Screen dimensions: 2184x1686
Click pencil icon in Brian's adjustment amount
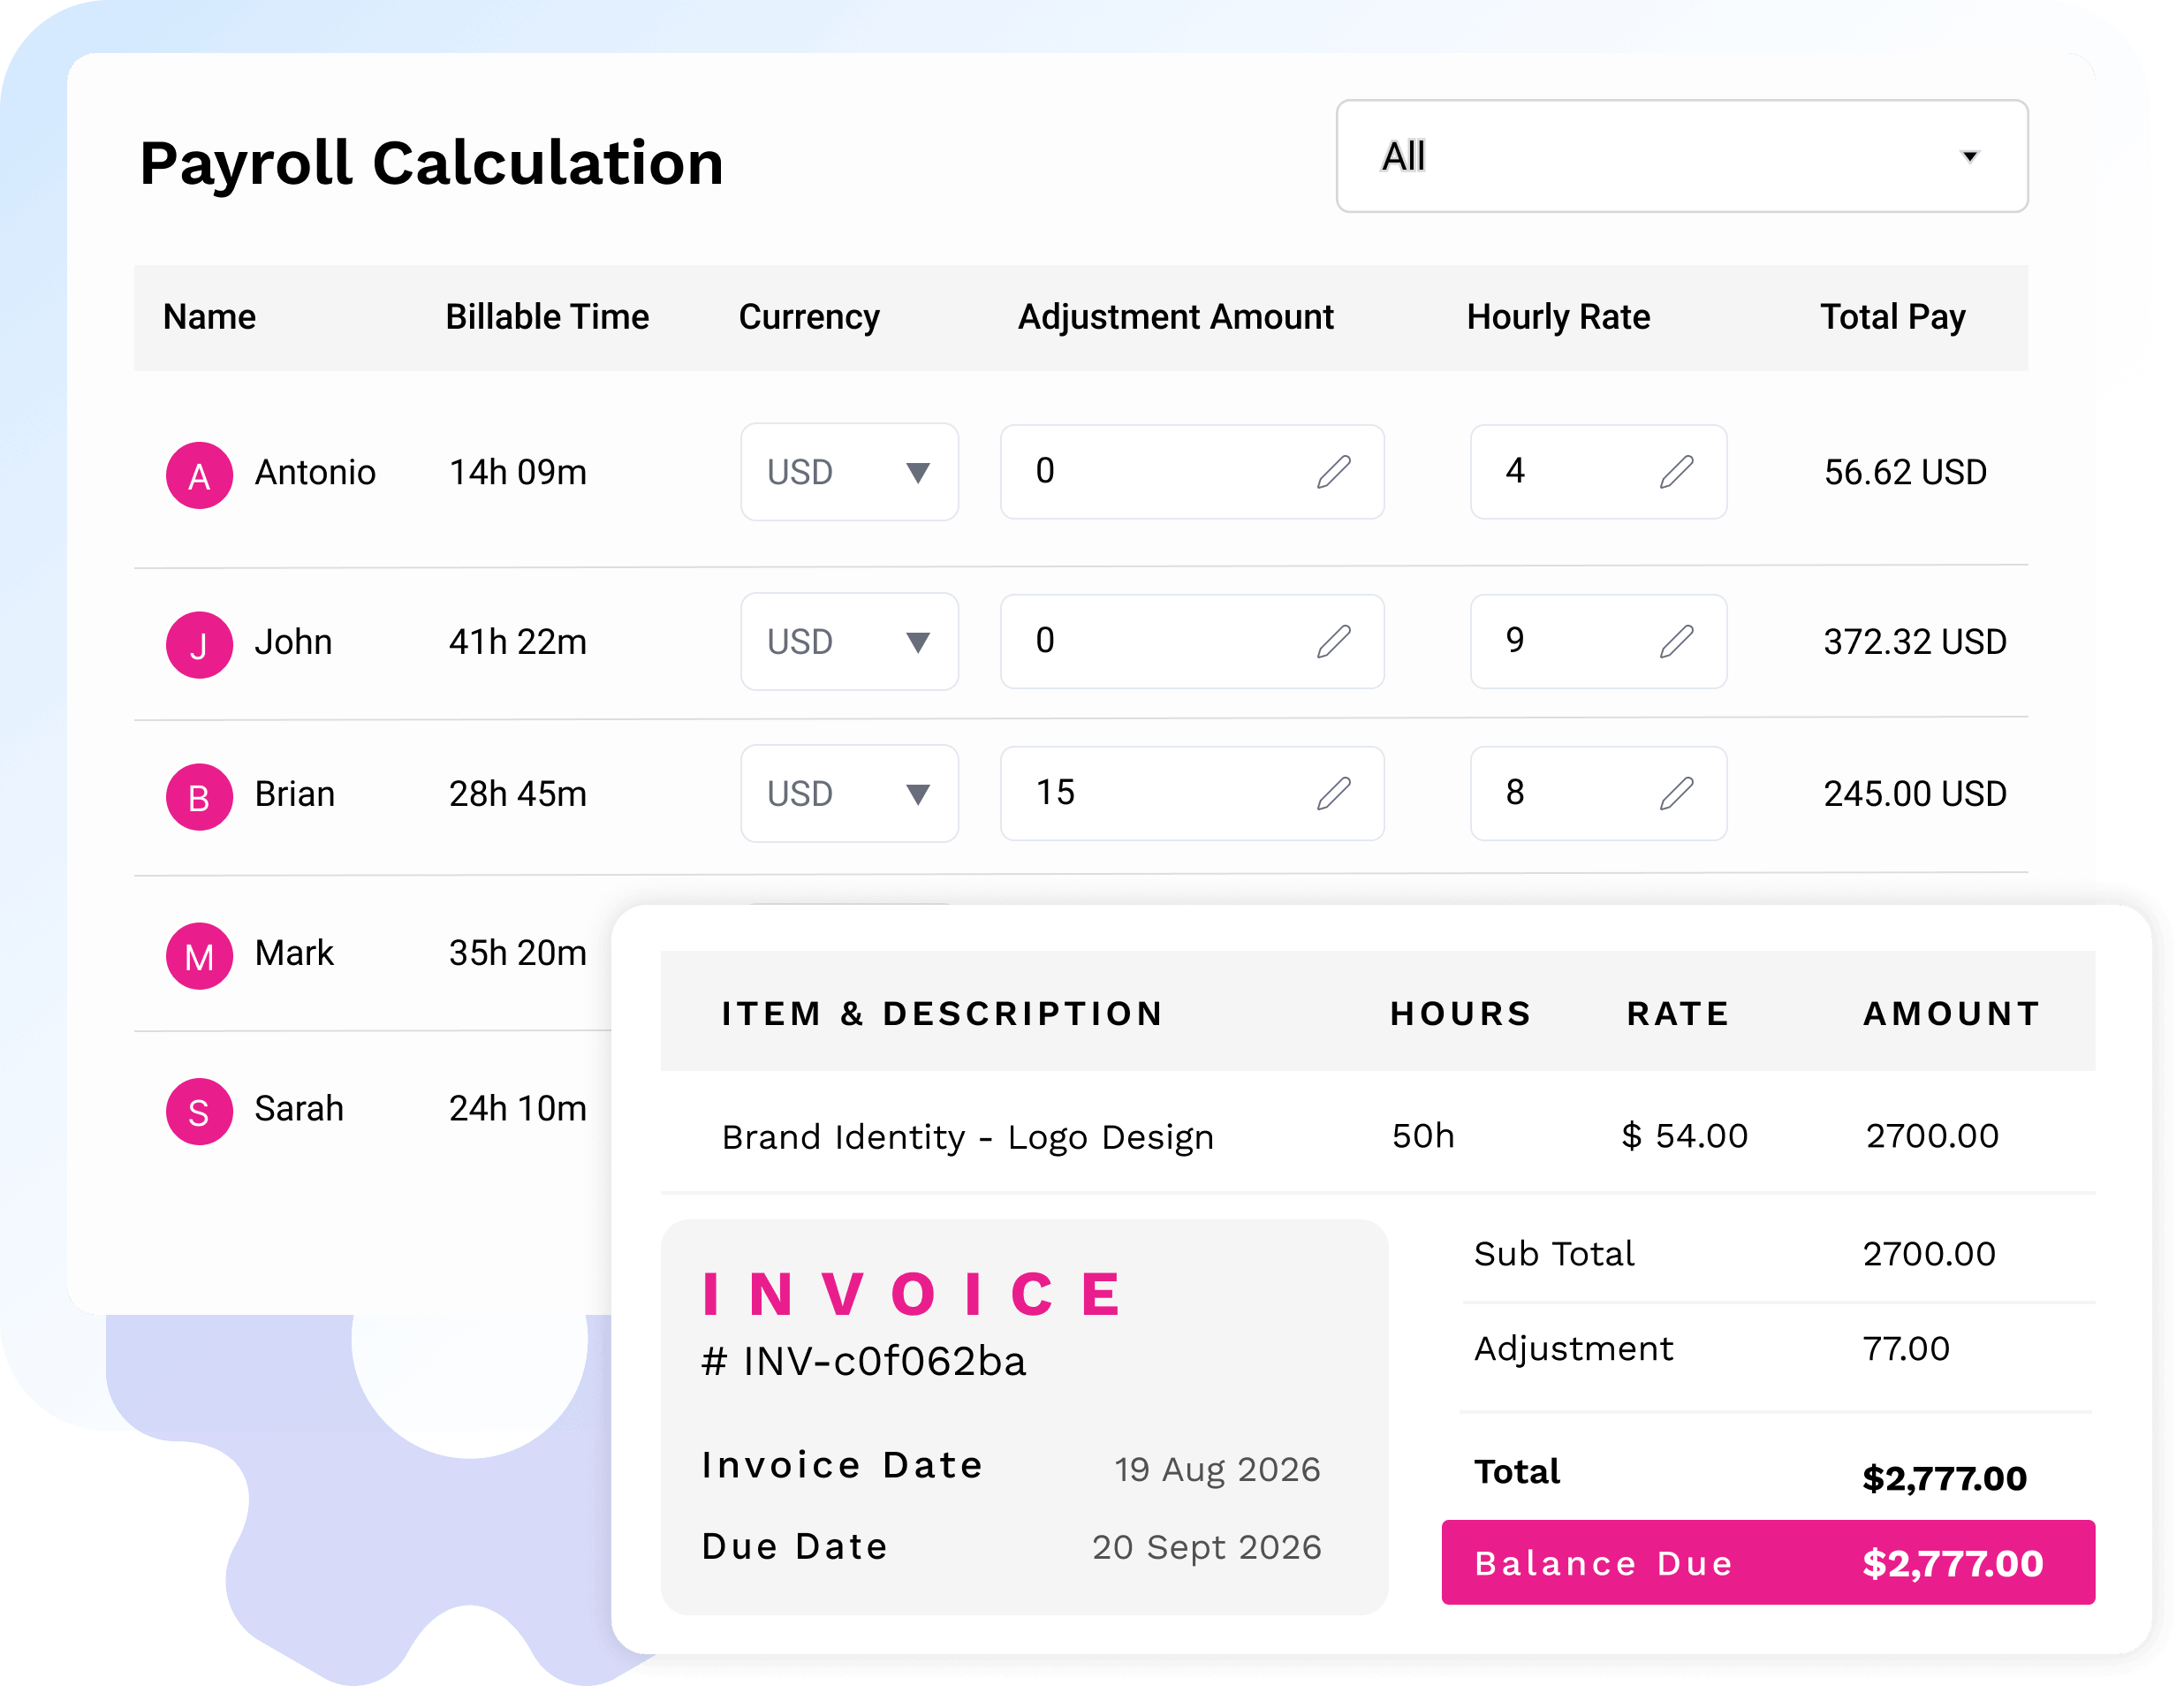[x=1334, y=793]
